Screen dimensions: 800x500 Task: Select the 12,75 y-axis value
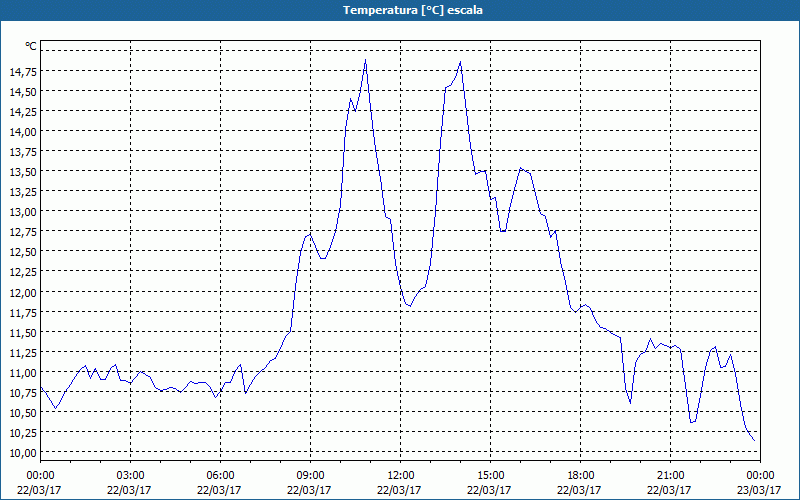pyautogui.click(x=23, y=232)
